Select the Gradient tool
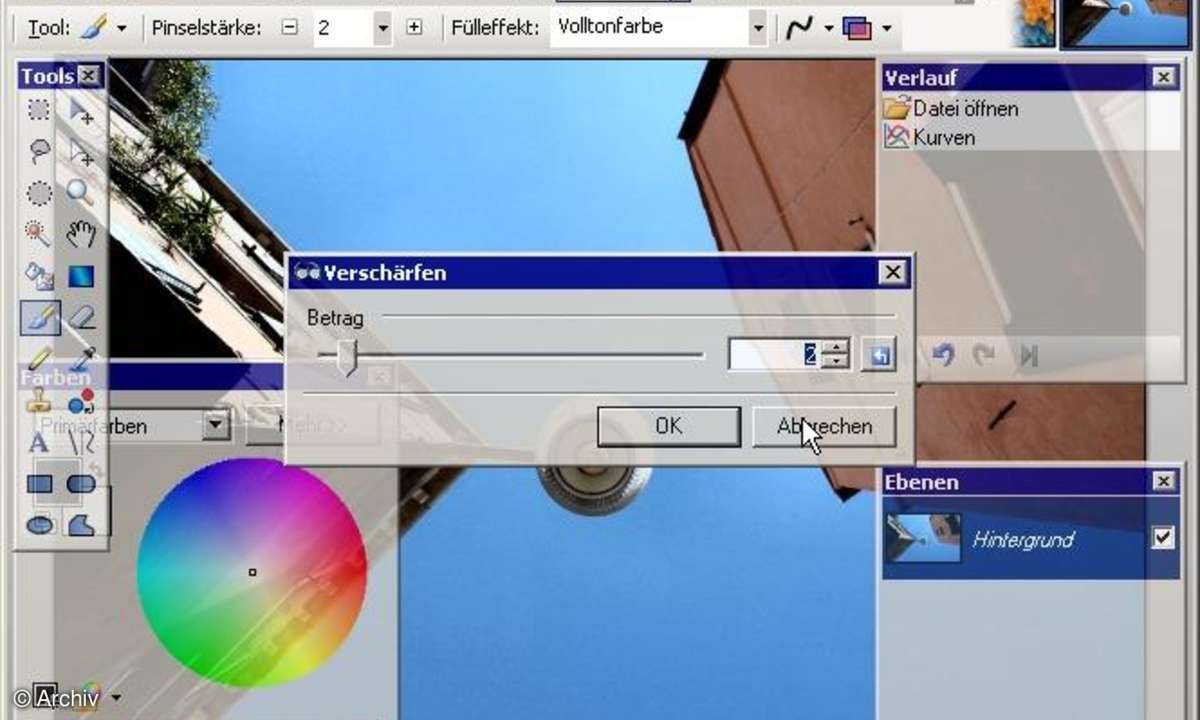 pyautogui.click(x=81, y=276)
